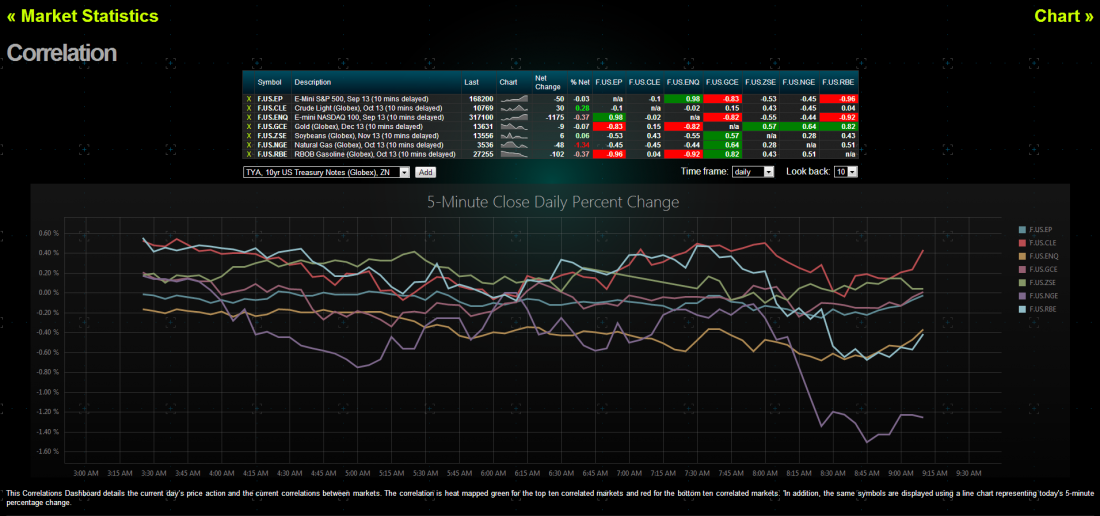Navigate to the Chart link

tap(1063, 16)
